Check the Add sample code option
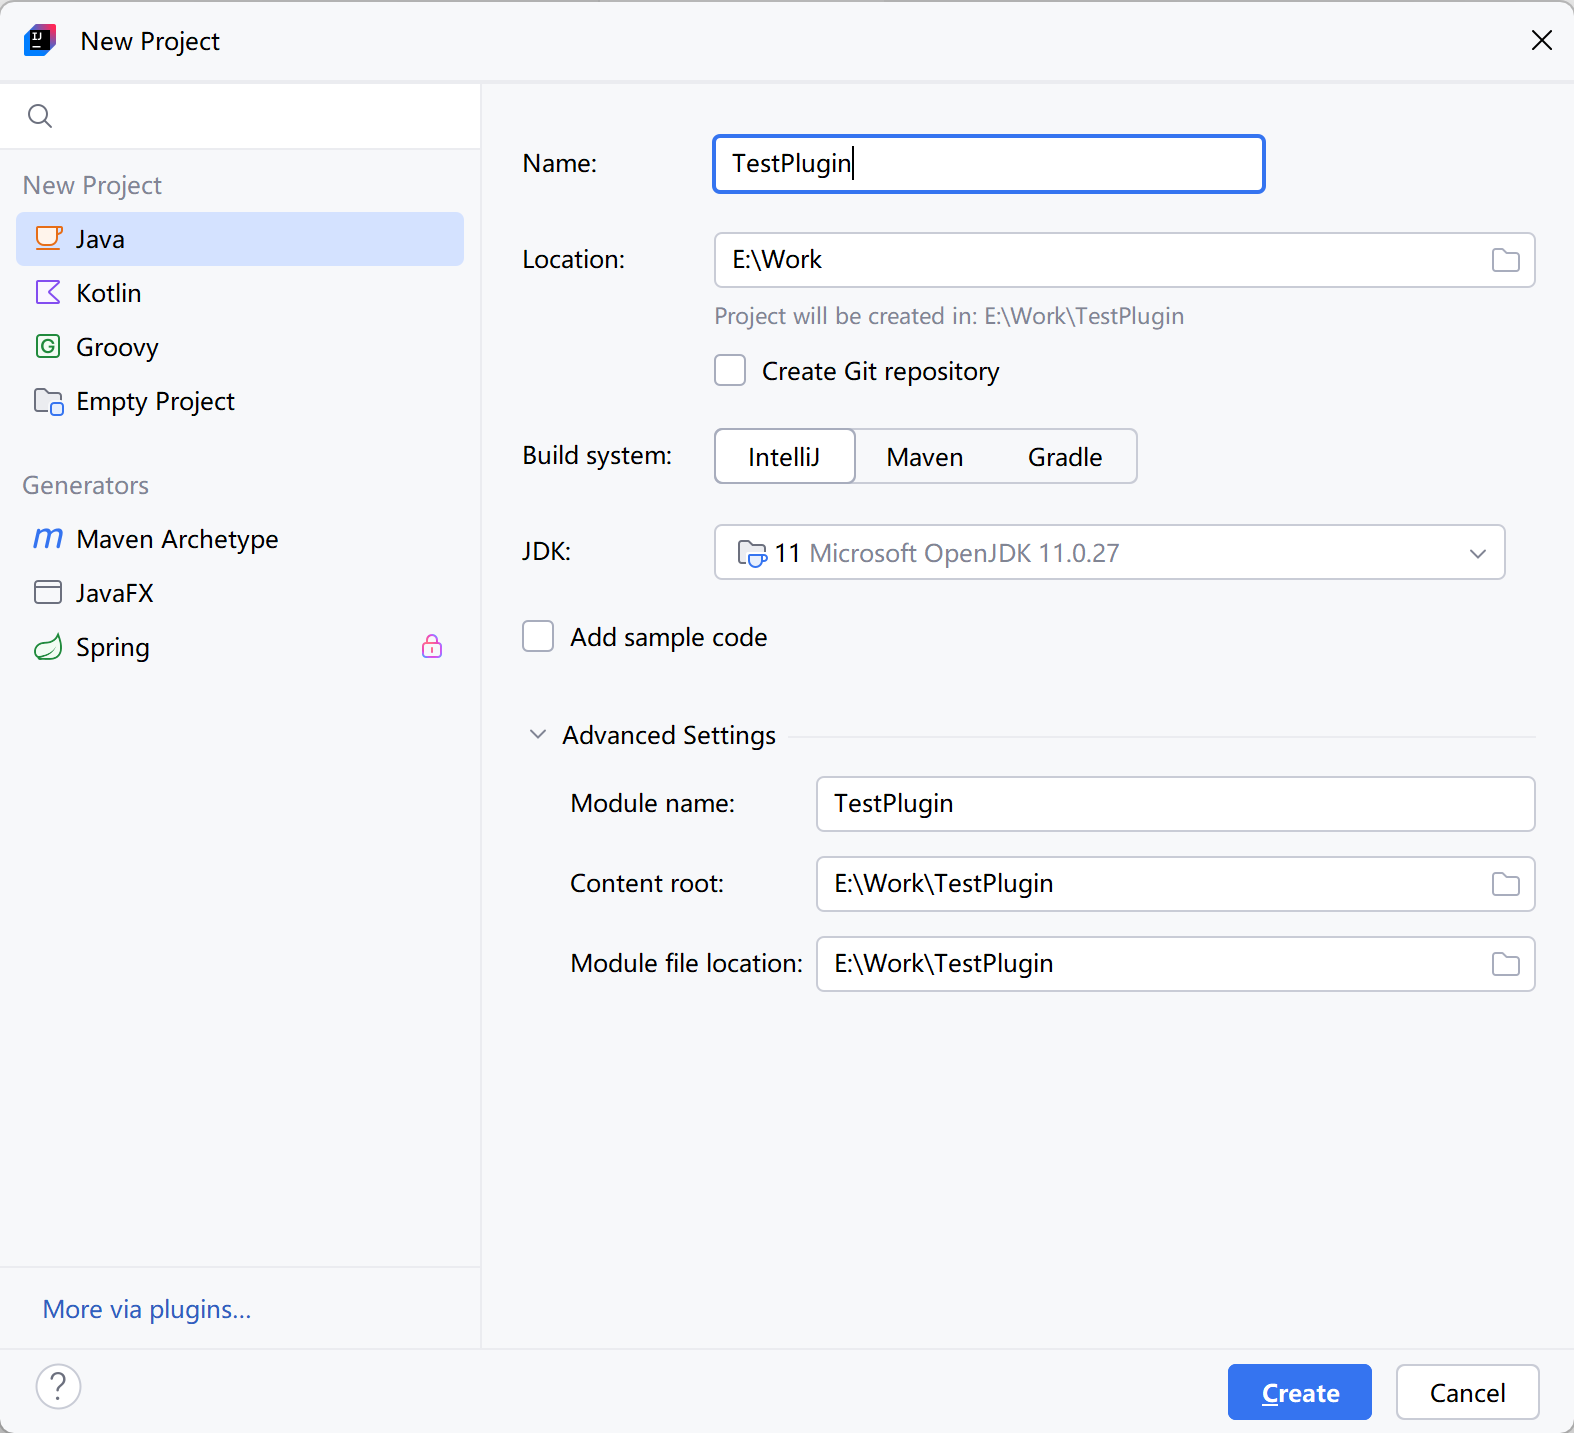Image resolution: width=1574 pixels, height=1433 pixels. pos(538,637)
